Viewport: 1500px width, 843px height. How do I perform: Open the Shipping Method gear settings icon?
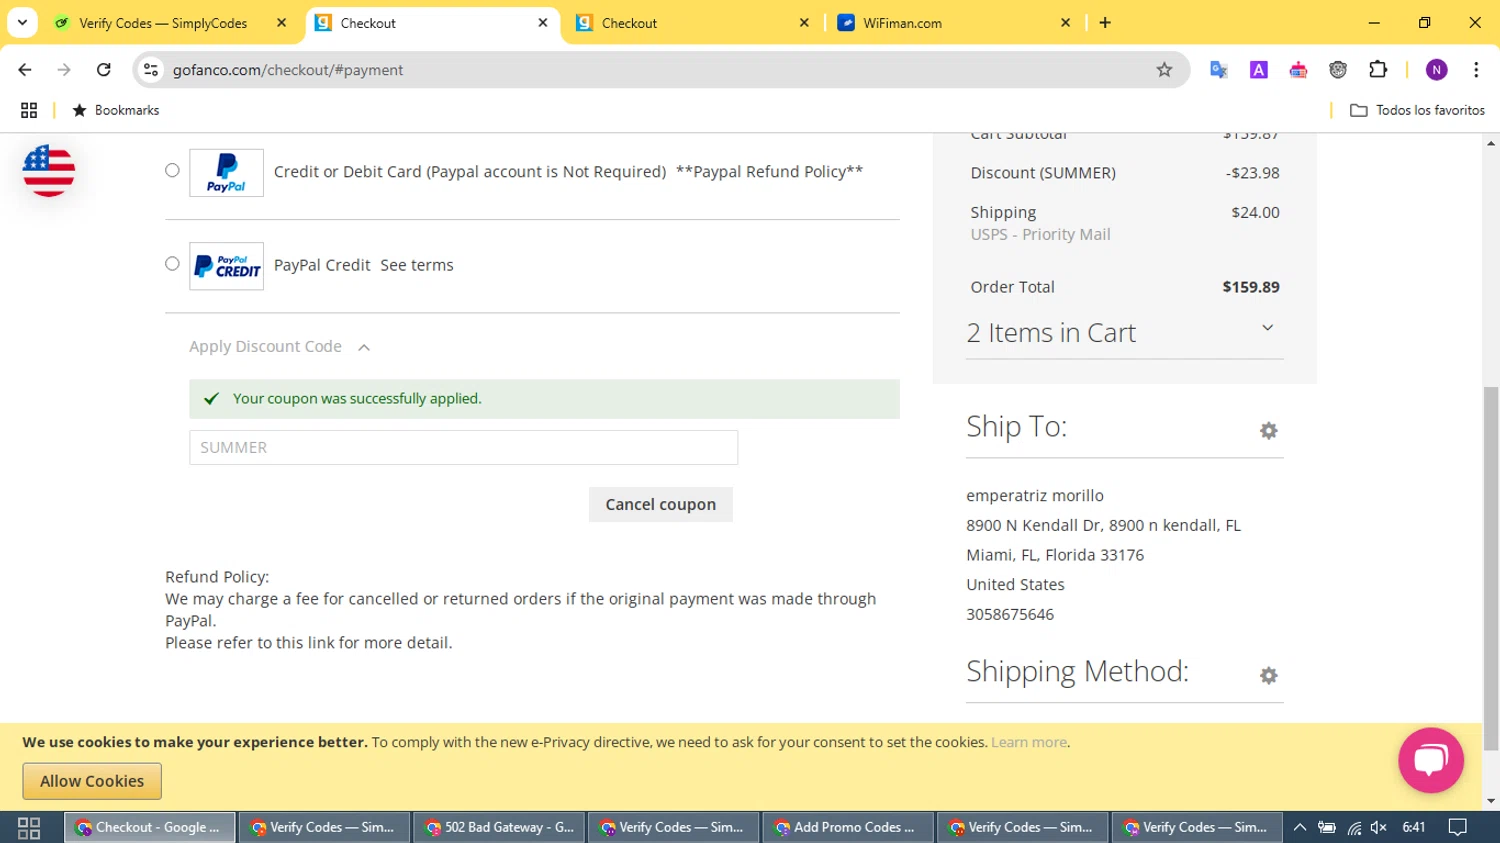[1268, 676]
